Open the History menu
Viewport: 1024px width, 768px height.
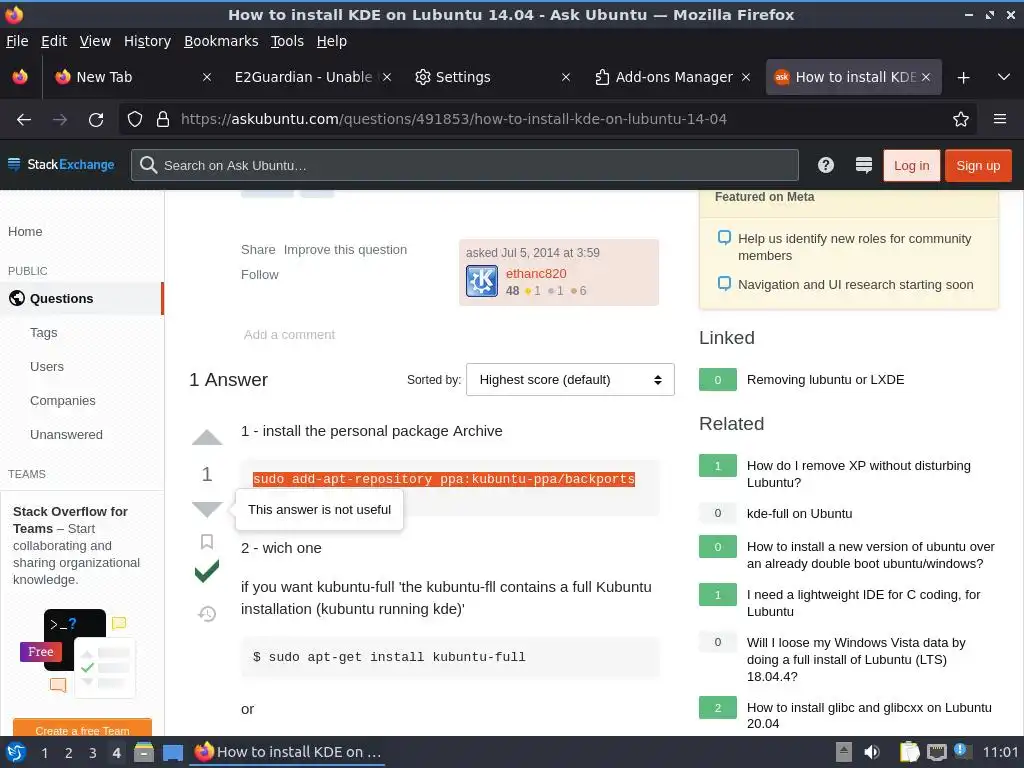click(147, 41)
